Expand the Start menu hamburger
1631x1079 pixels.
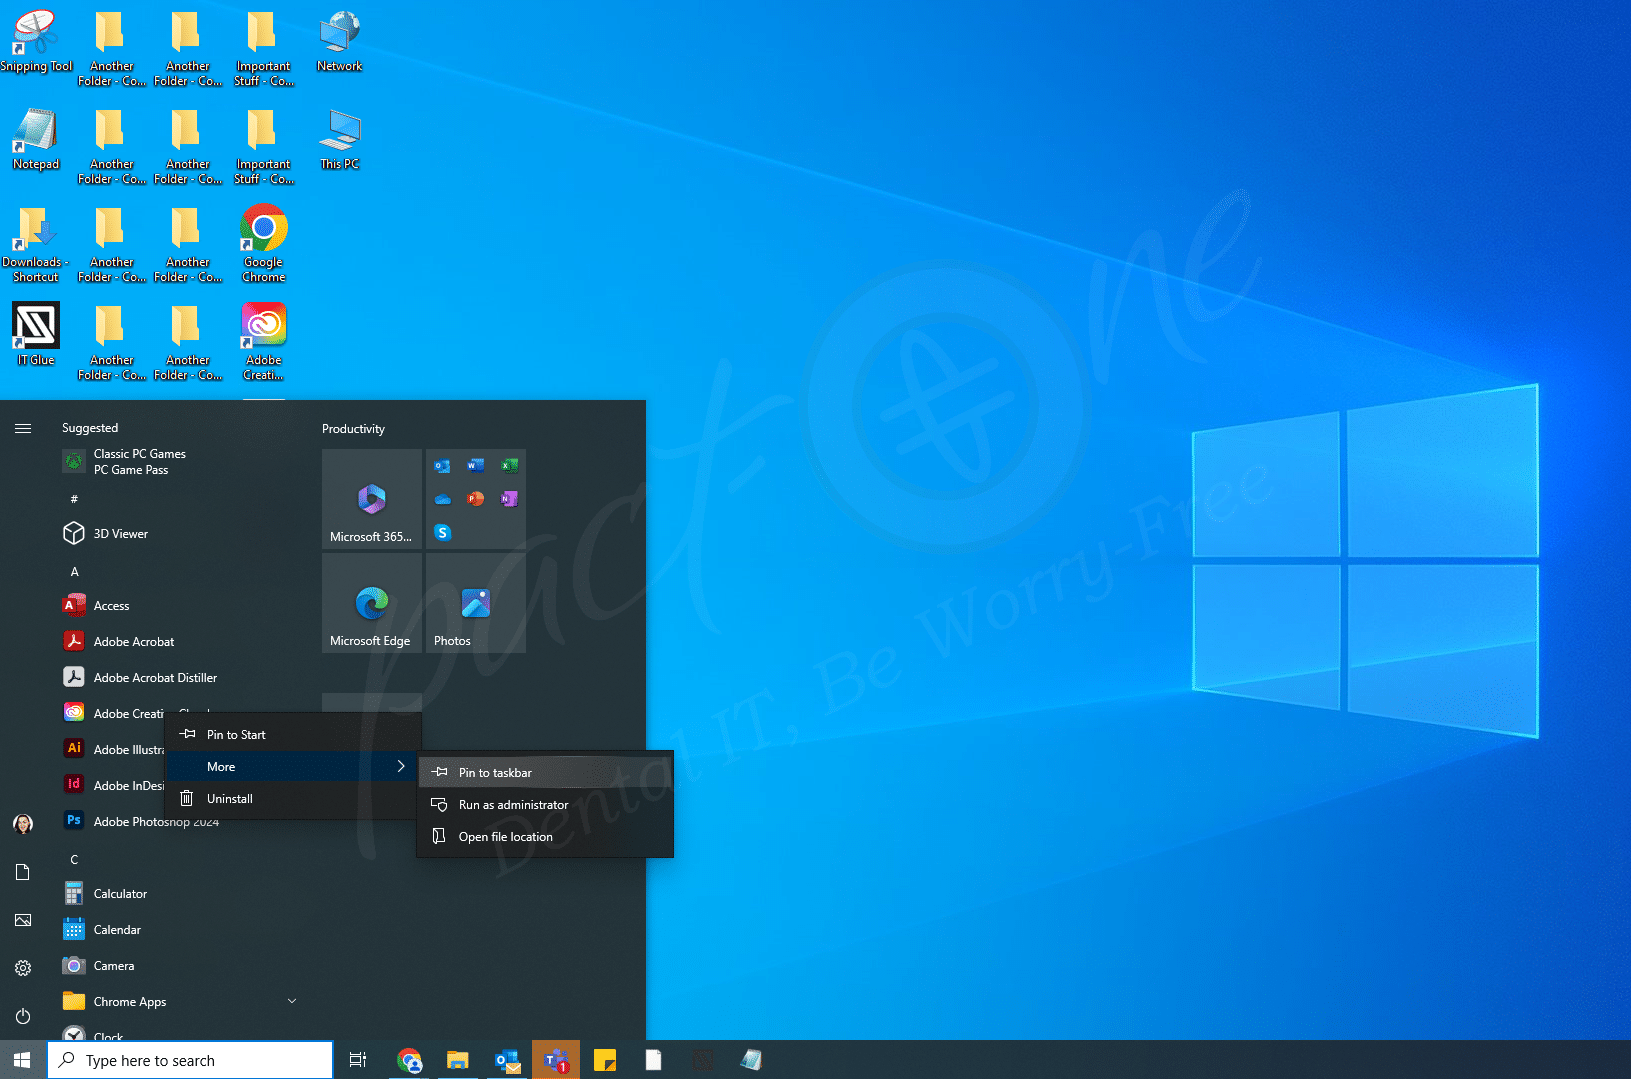(23, 427)
